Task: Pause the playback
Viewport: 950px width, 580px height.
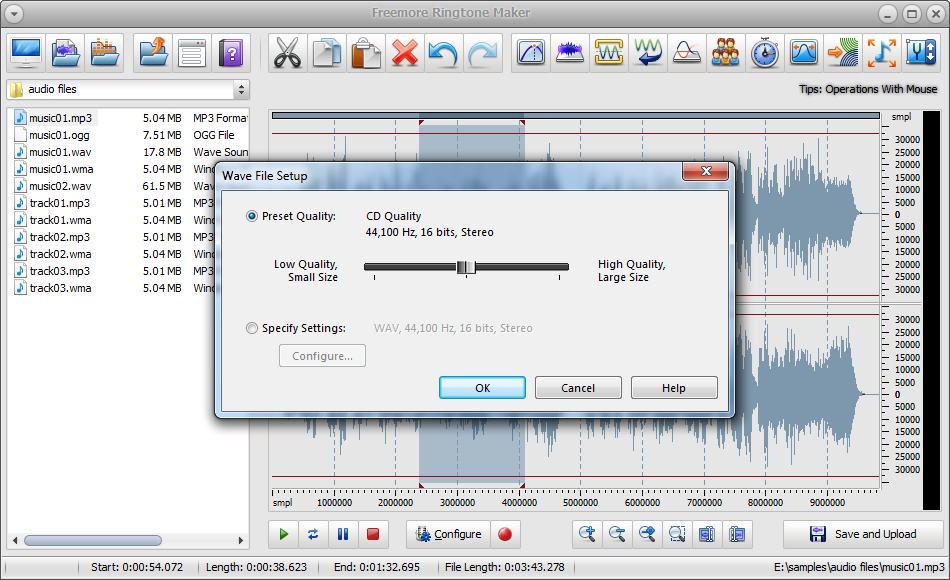Action: pos(343,534)
